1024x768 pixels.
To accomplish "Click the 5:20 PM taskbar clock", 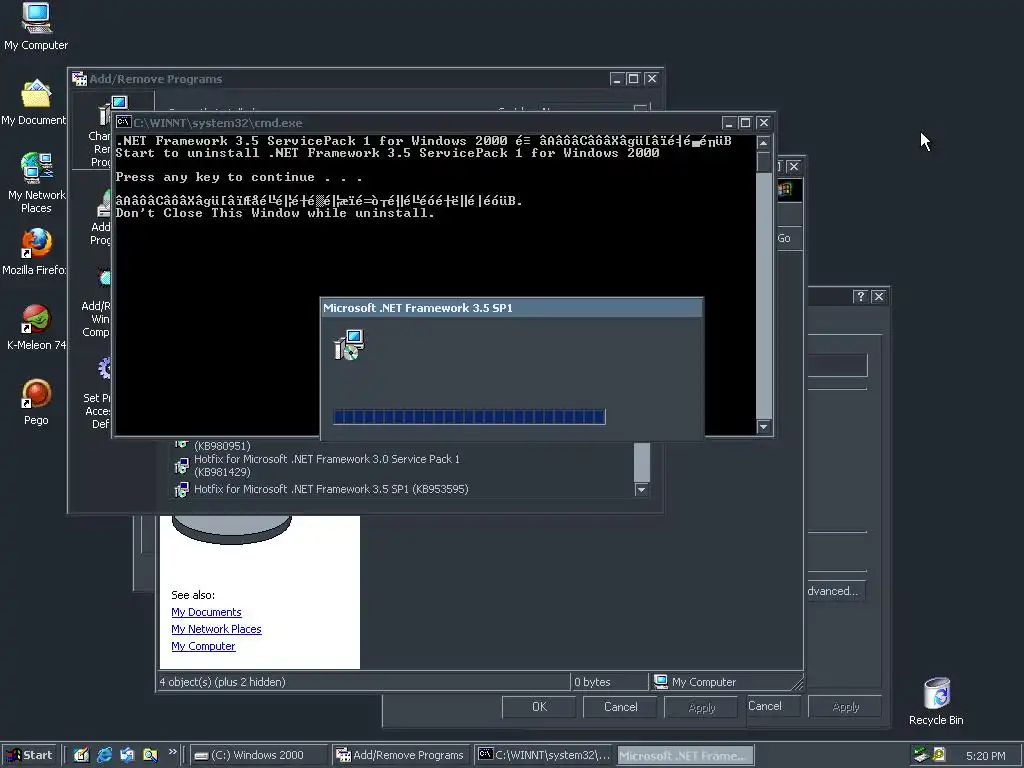I will pos(985,756).
